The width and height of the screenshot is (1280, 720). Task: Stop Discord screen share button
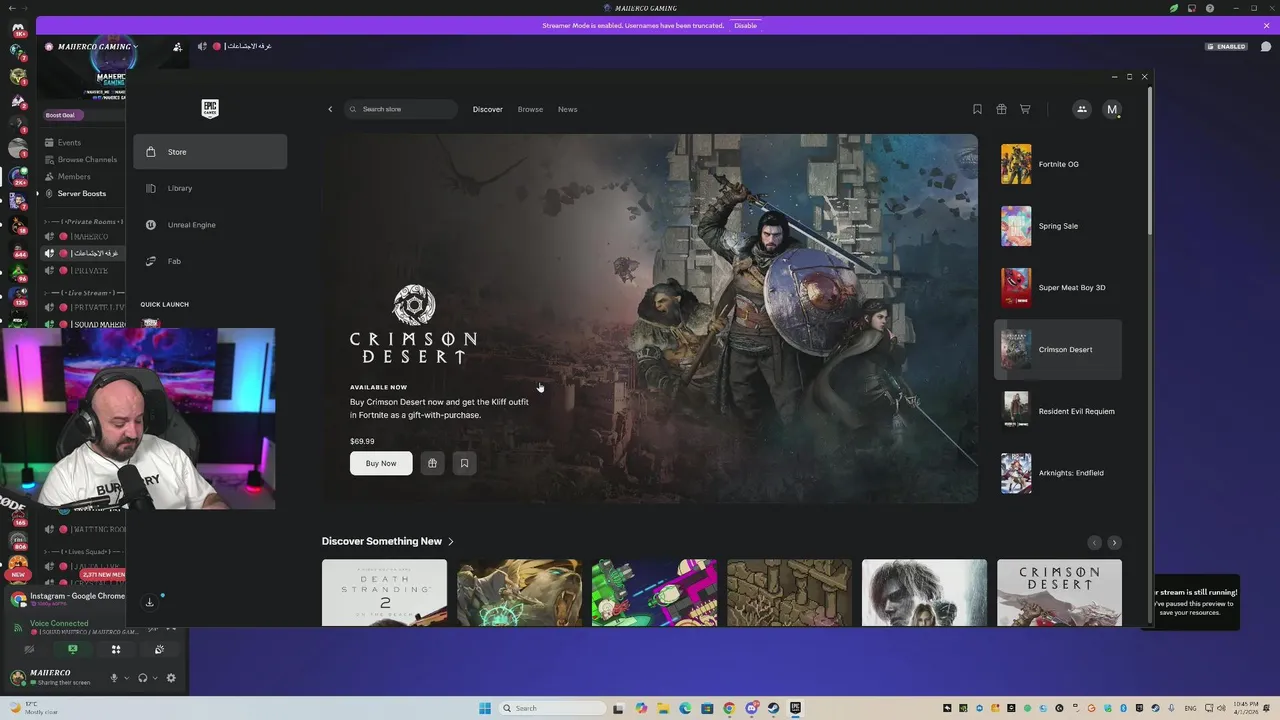click(x=73, y=649)
